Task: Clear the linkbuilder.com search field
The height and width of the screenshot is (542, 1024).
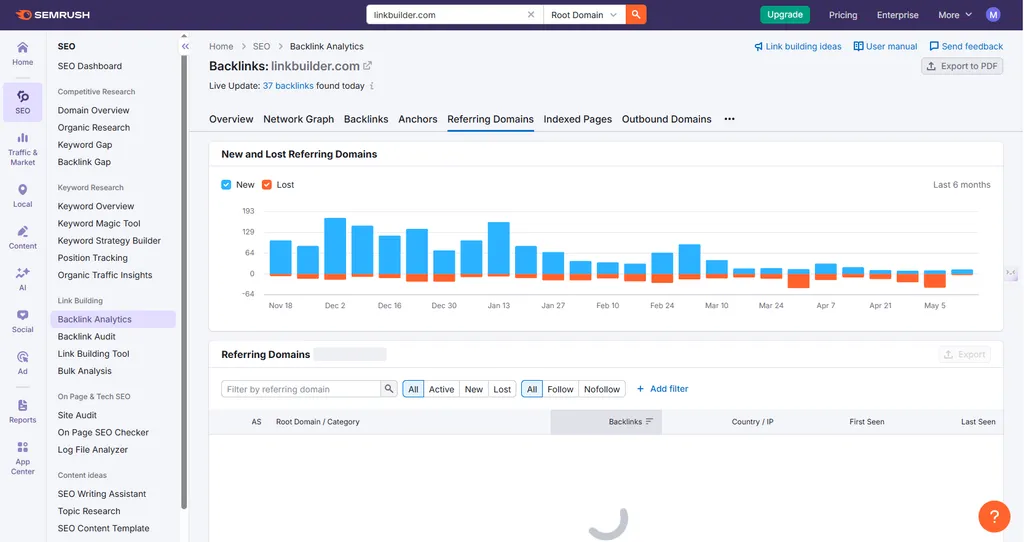Action: [531, 14]
